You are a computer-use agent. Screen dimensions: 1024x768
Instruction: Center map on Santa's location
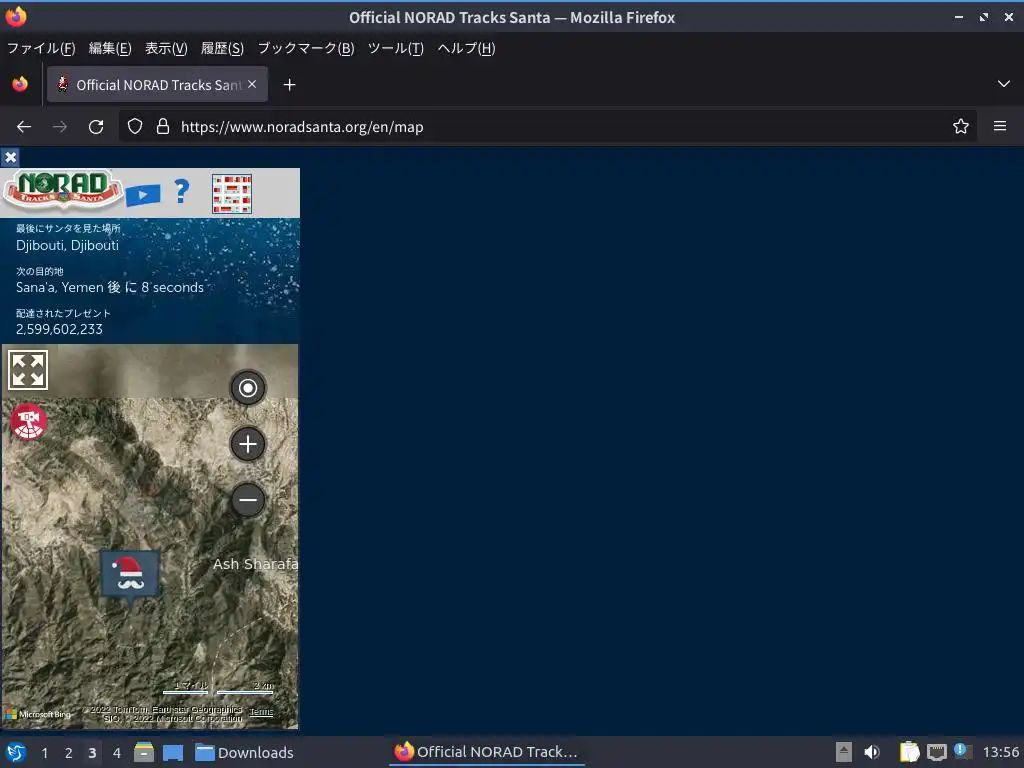tap(248, 388)
